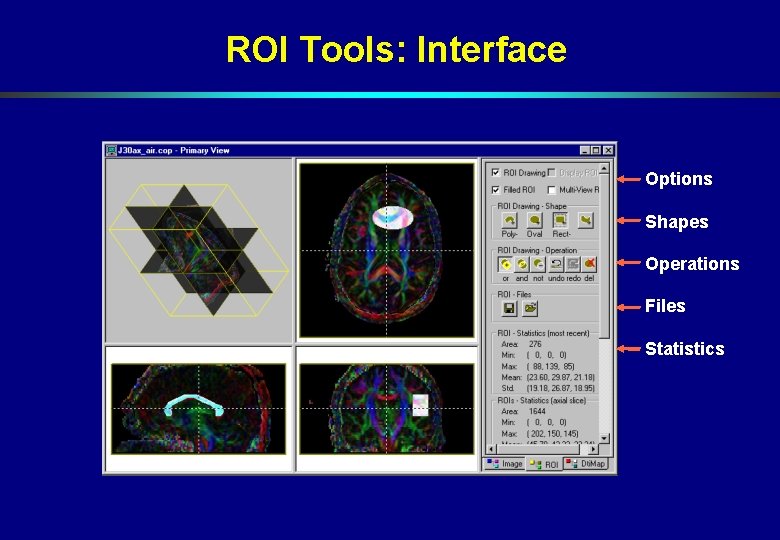Image resolution: width=780 pixels, height=540 pixels.
Task: Click the 'ROI Drawing - Shape' group label
Action: (532, 206)
